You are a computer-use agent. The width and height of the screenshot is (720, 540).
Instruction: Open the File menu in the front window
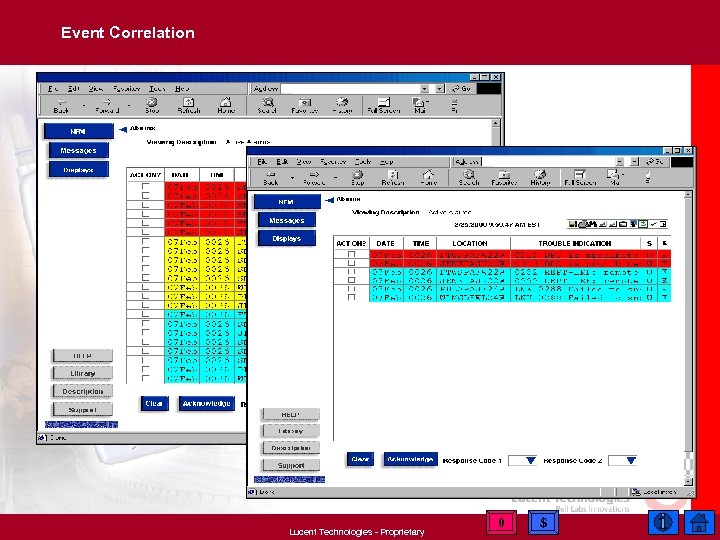click(x=261, y=161)
